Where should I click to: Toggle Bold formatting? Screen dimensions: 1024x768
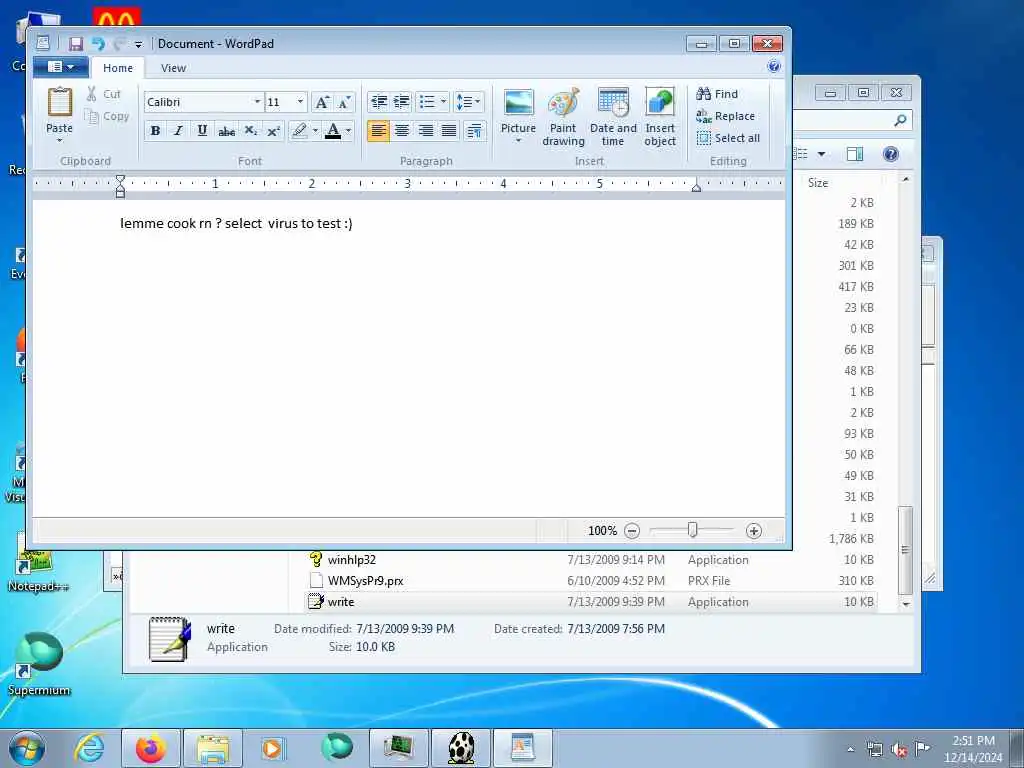click(x=155, y=131)
